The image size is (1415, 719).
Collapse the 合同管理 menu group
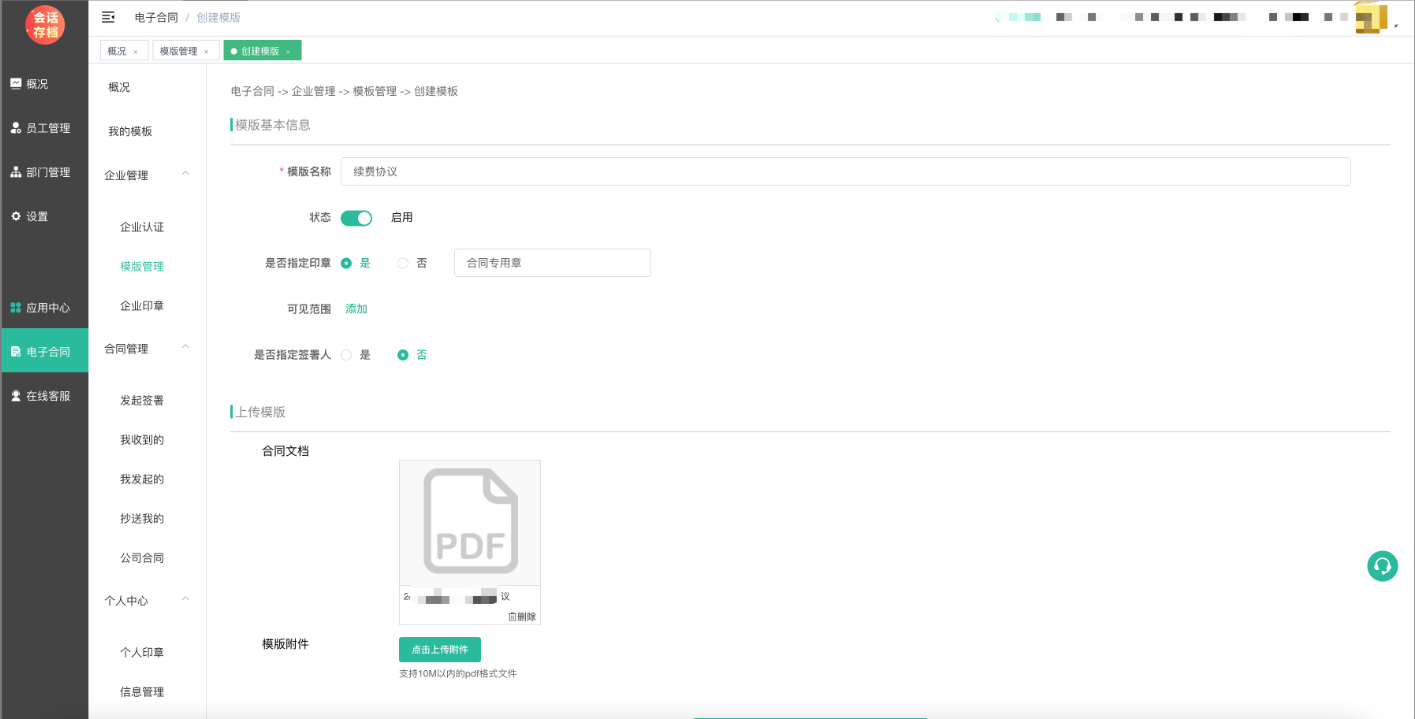click(185, 348)
